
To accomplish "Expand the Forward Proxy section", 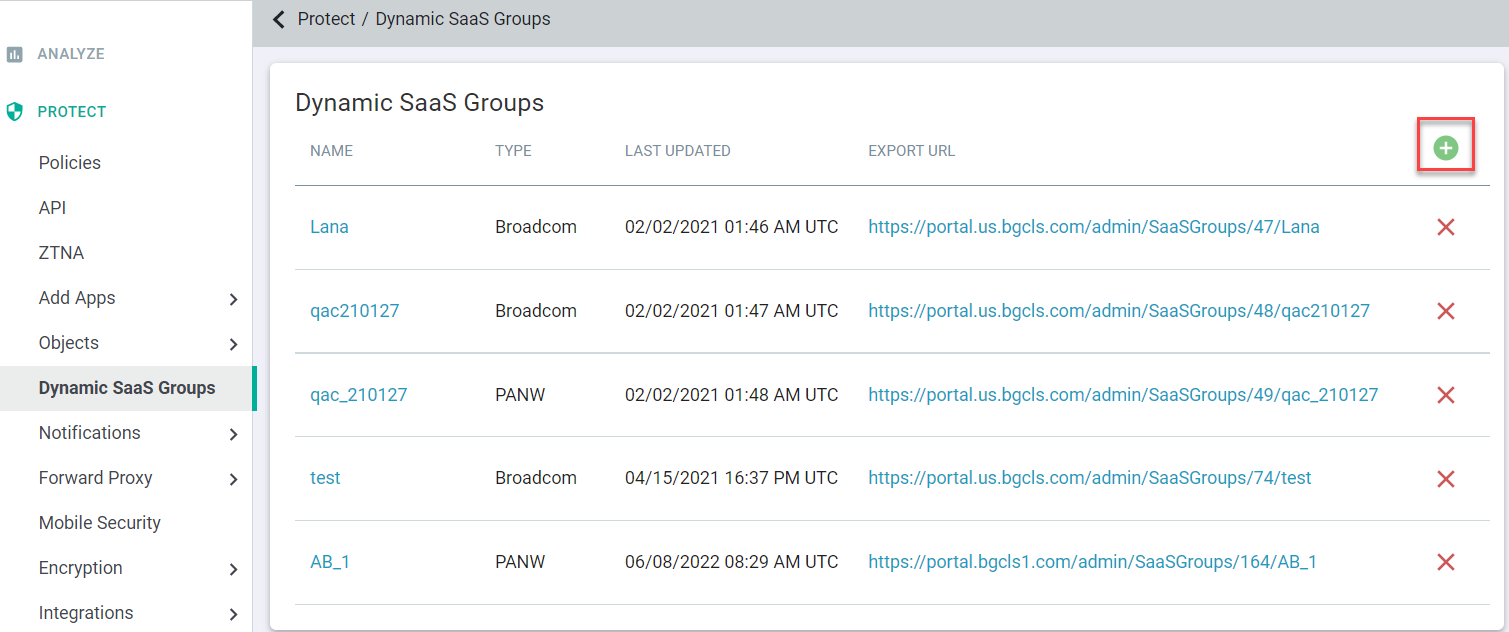I will (x=232, y=478).
